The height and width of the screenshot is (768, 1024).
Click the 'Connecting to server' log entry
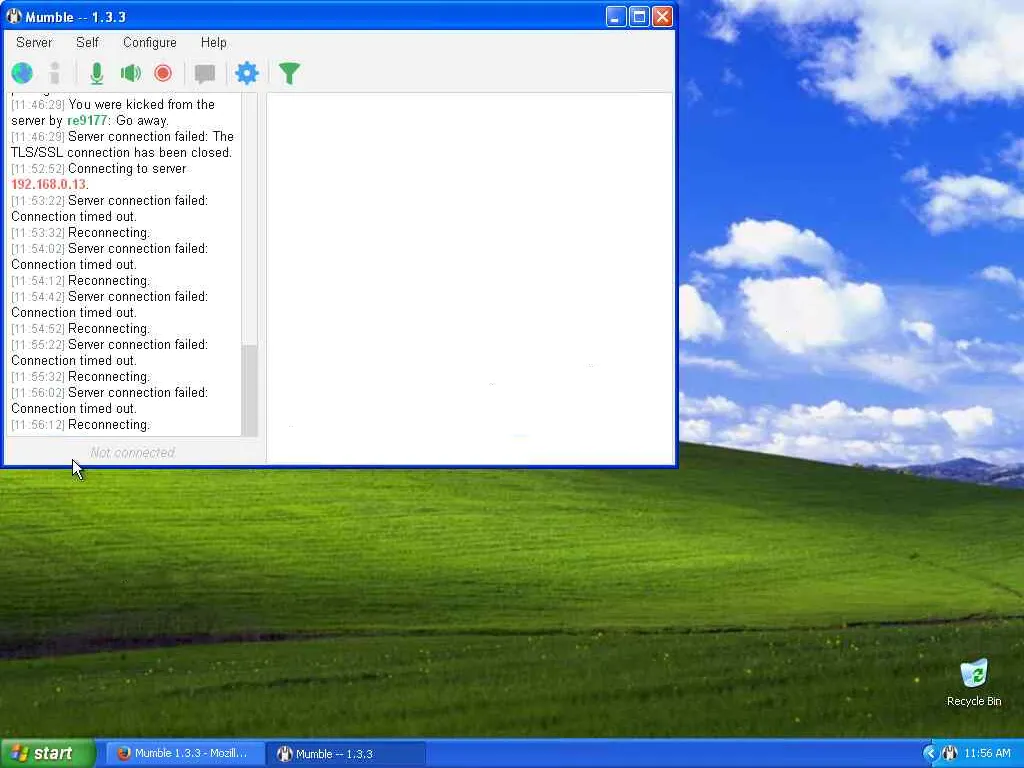pyautogui.click(x=99, y=168)
